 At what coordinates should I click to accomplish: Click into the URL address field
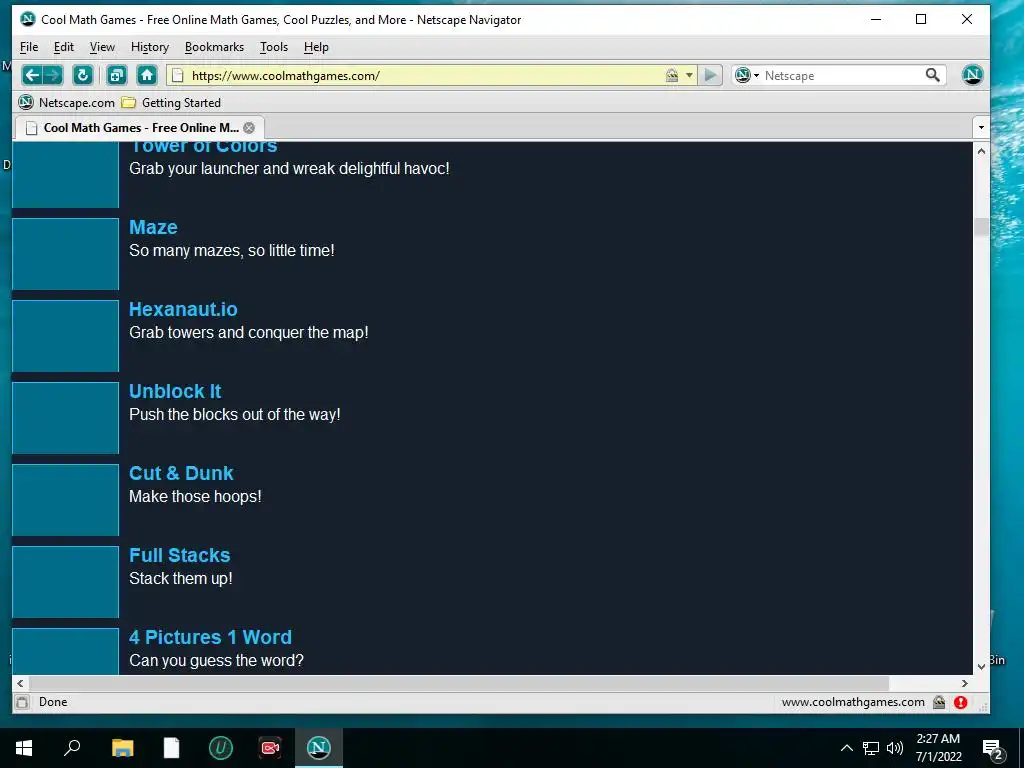pyautogui.click(x=424, y=76)
